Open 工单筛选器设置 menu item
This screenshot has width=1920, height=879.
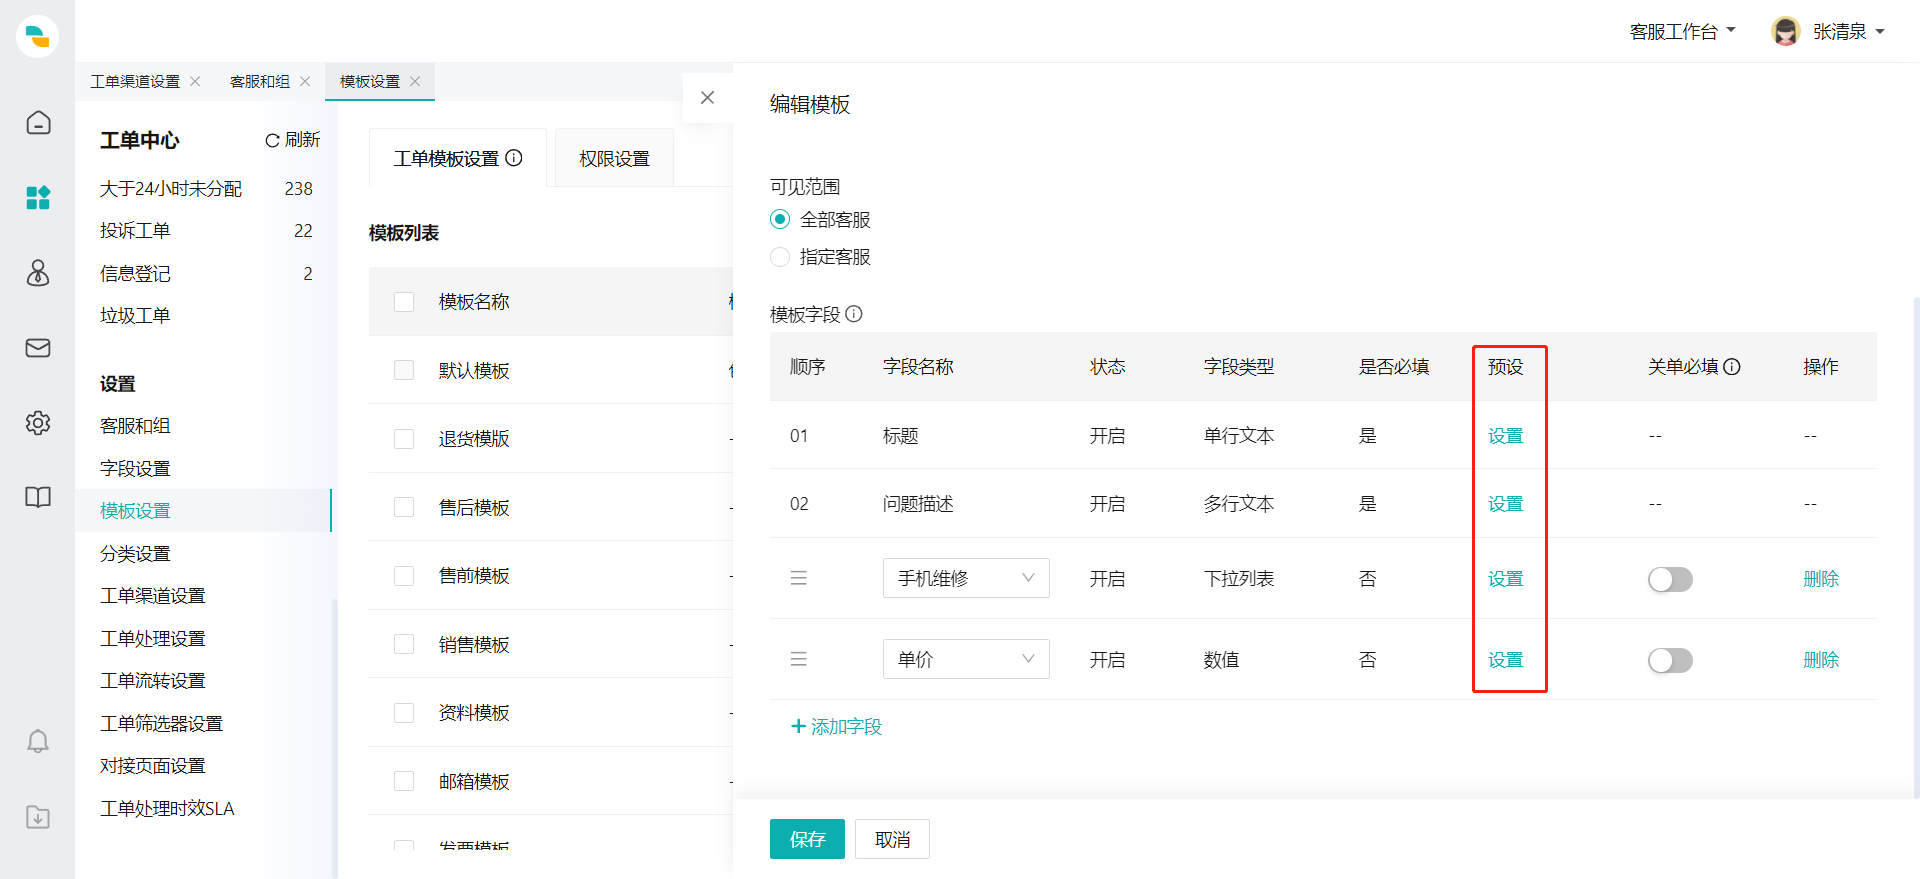pos(161,723)
